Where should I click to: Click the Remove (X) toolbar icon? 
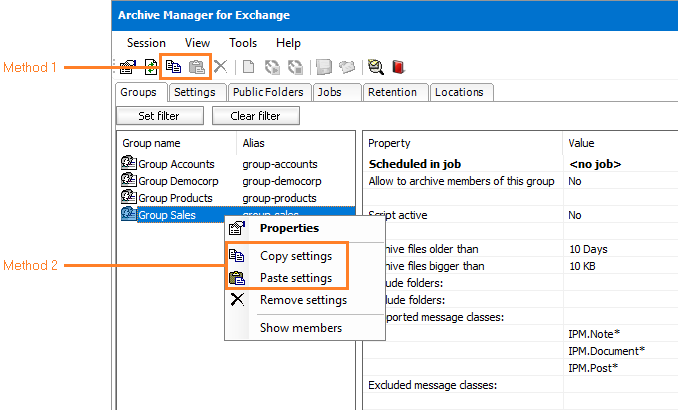220,68
